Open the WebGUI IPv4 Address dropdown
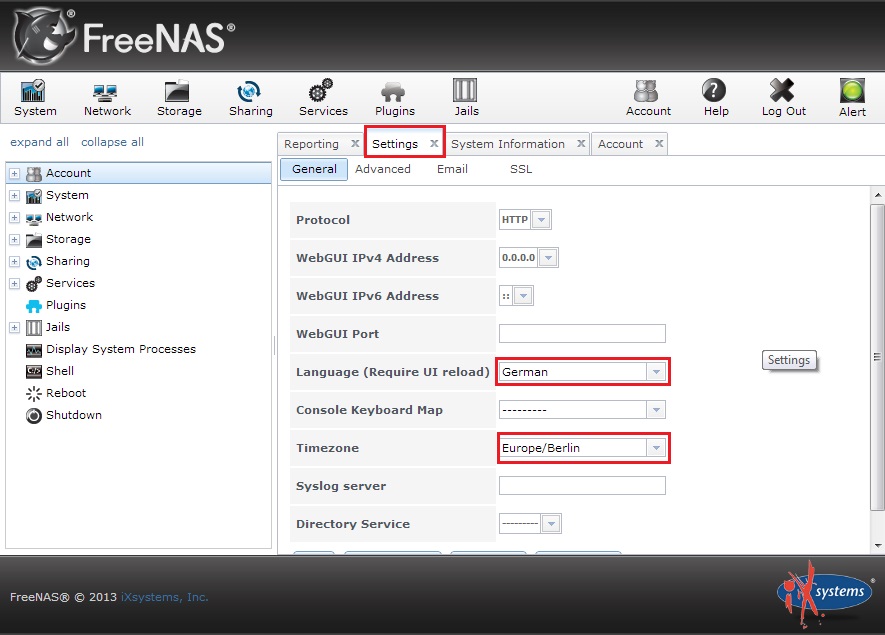Viewport: 885px width, 635px height. tap(548, 258)
